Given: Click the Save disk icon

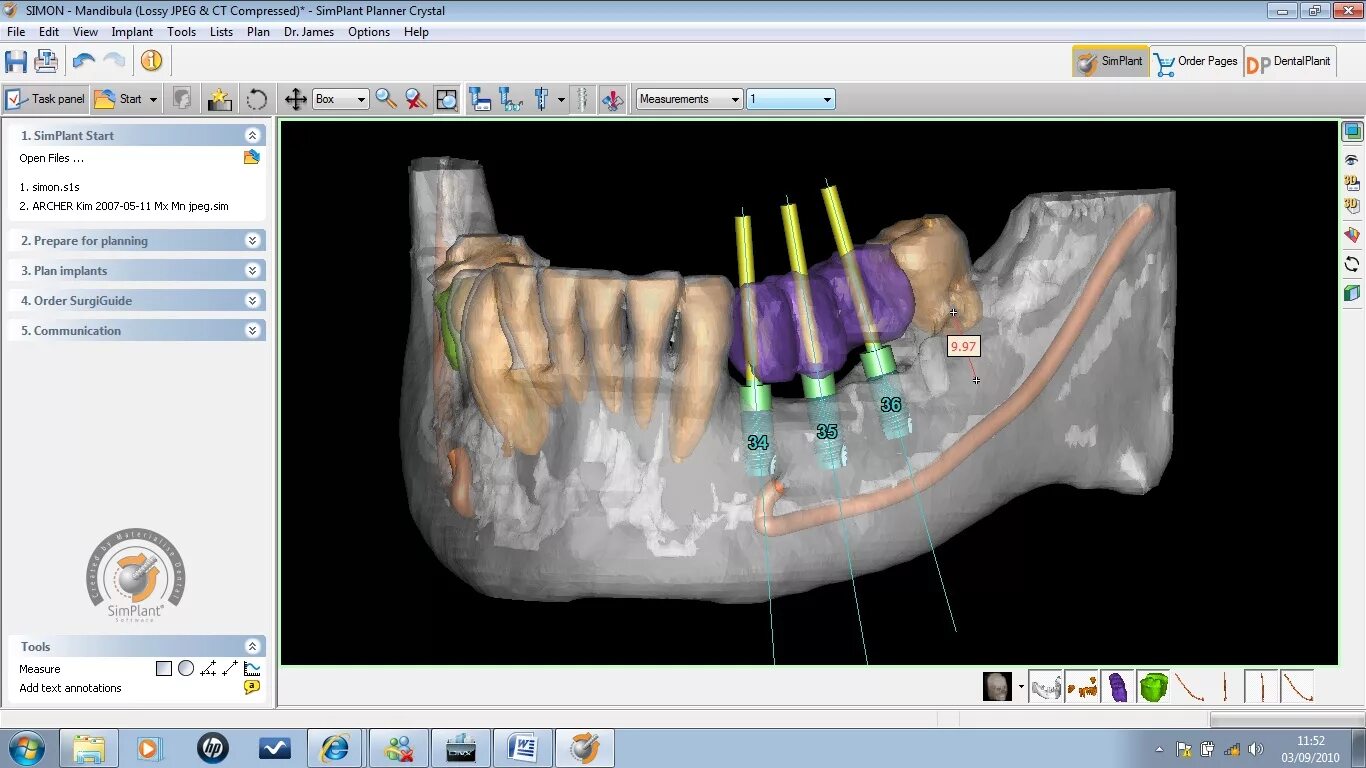Looking at the screenshot, I should (x=16, y=61).
